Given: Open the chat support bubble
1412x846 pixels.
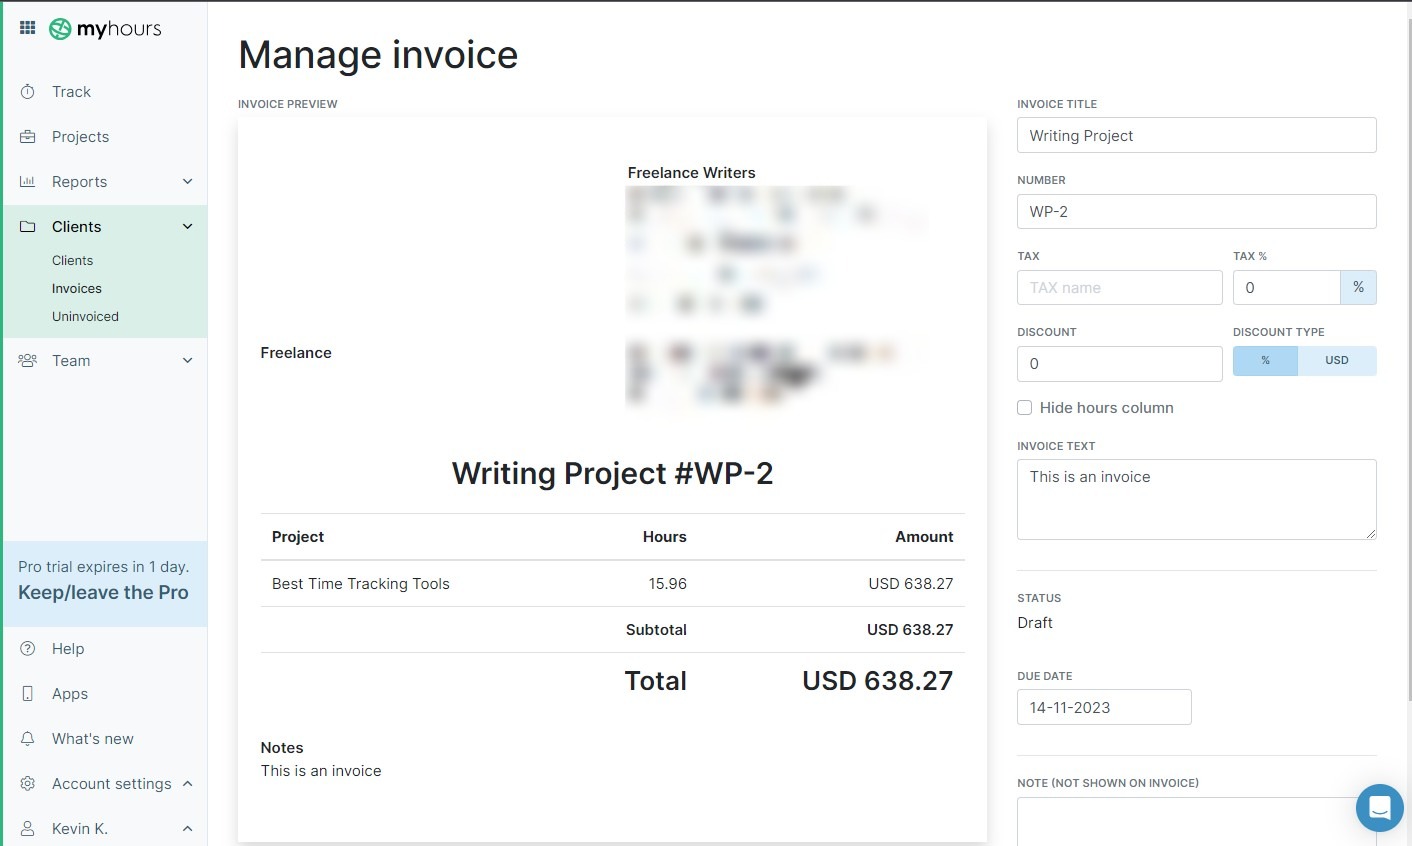Looking at the screenshot, I should 1379,807.
